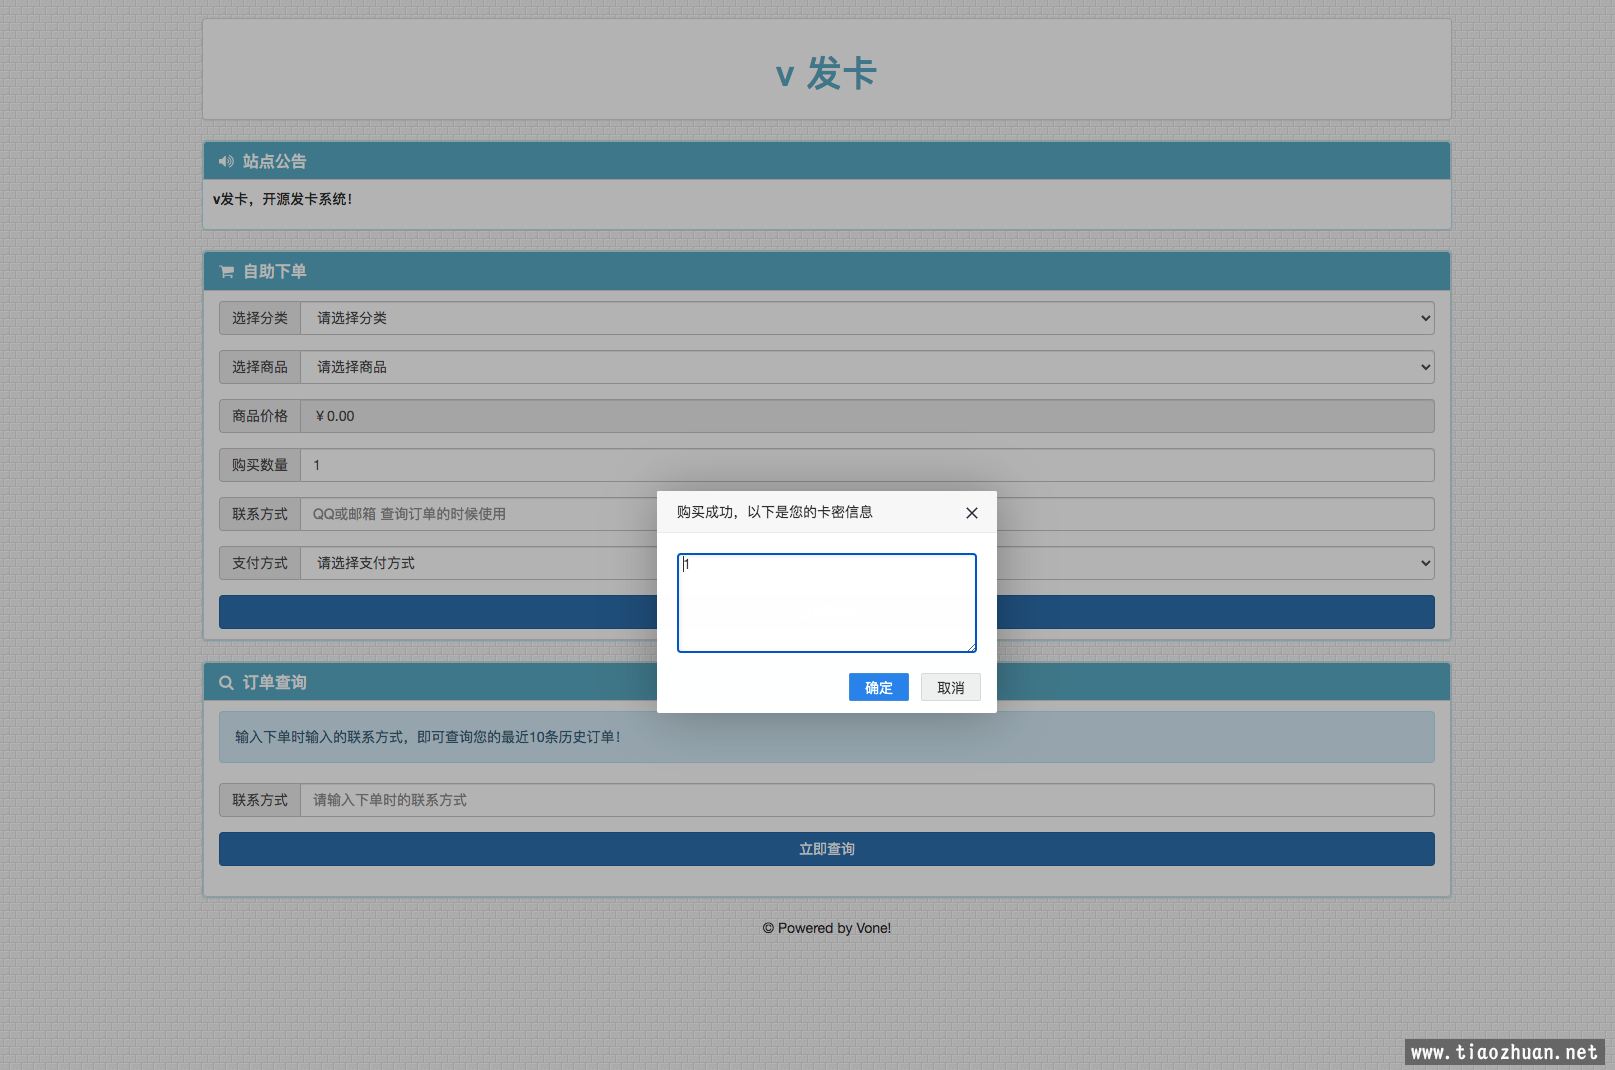Open the 选择商品 product dropdown
The height and width of the screenshot is (1070, 1615).
tap(867, 367)
